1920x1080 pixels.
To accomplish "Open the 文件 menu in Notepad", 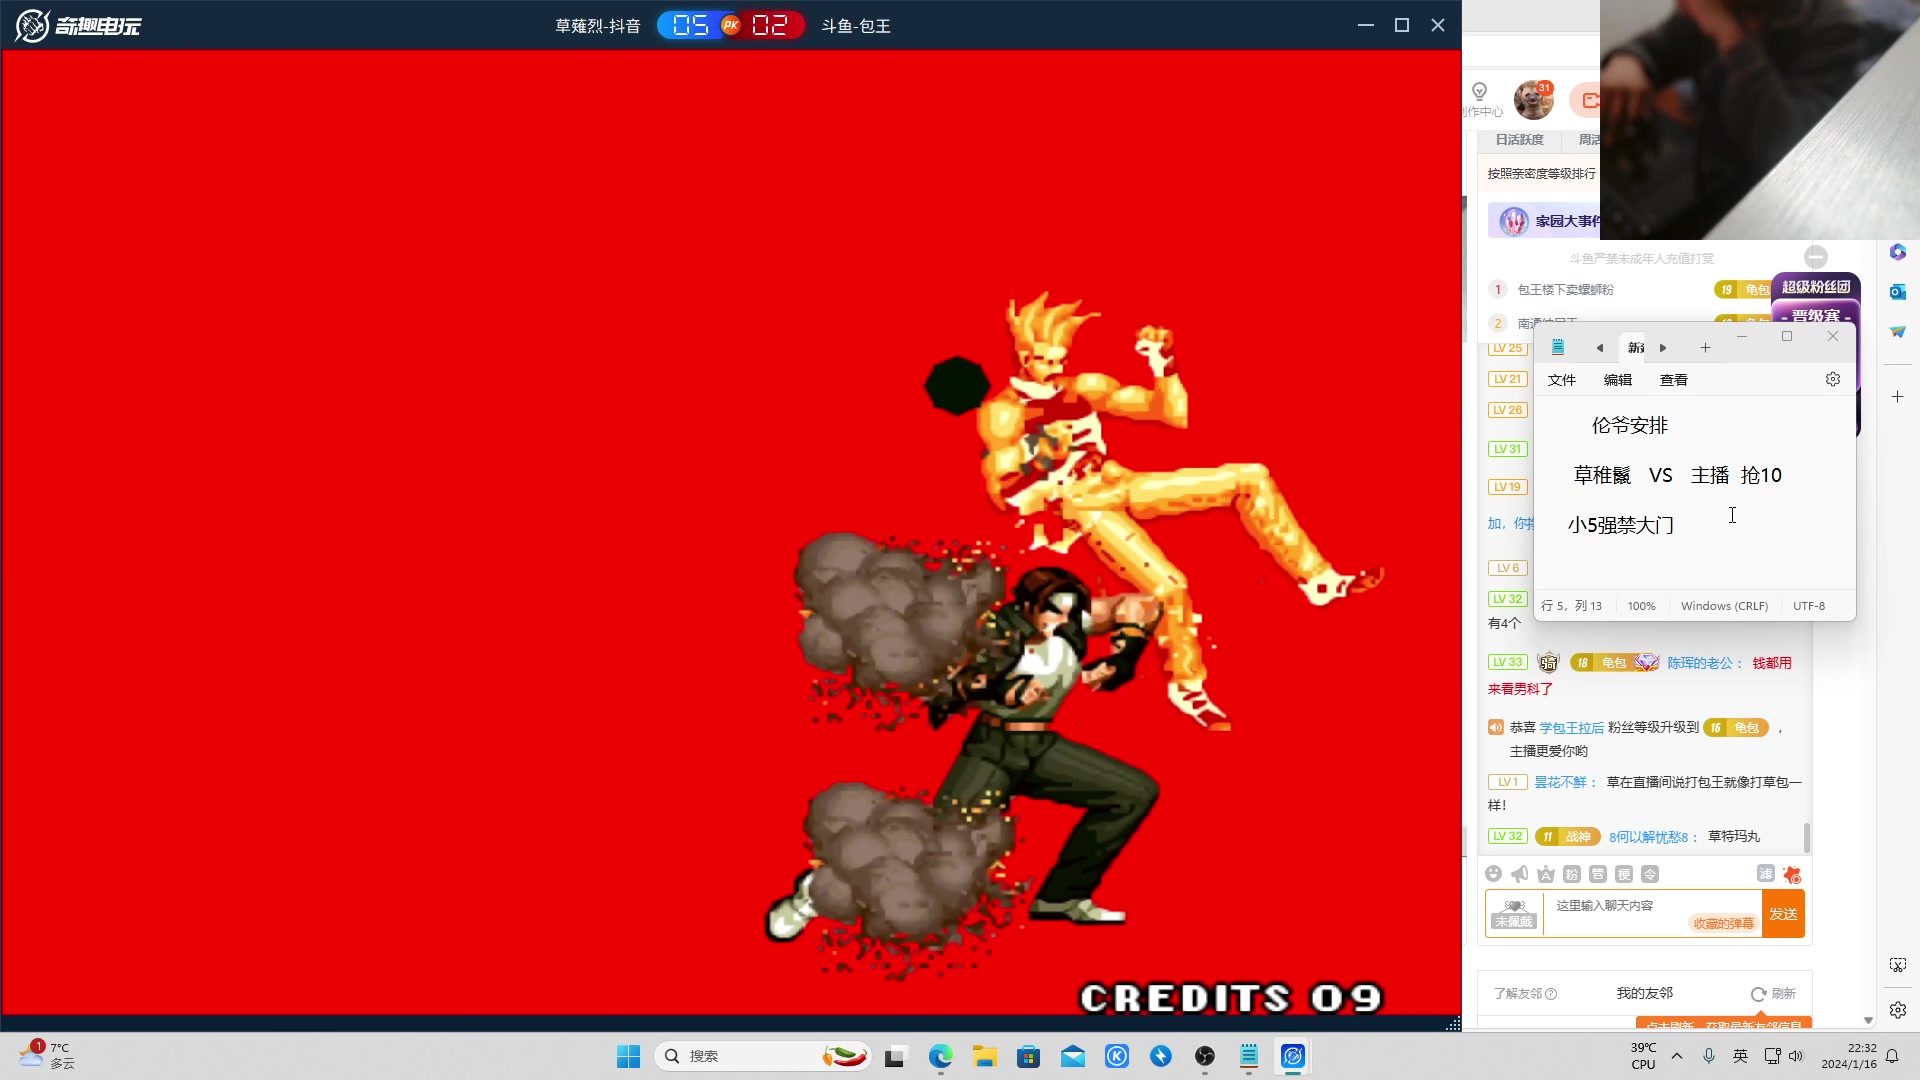I will coord(1562,380).
